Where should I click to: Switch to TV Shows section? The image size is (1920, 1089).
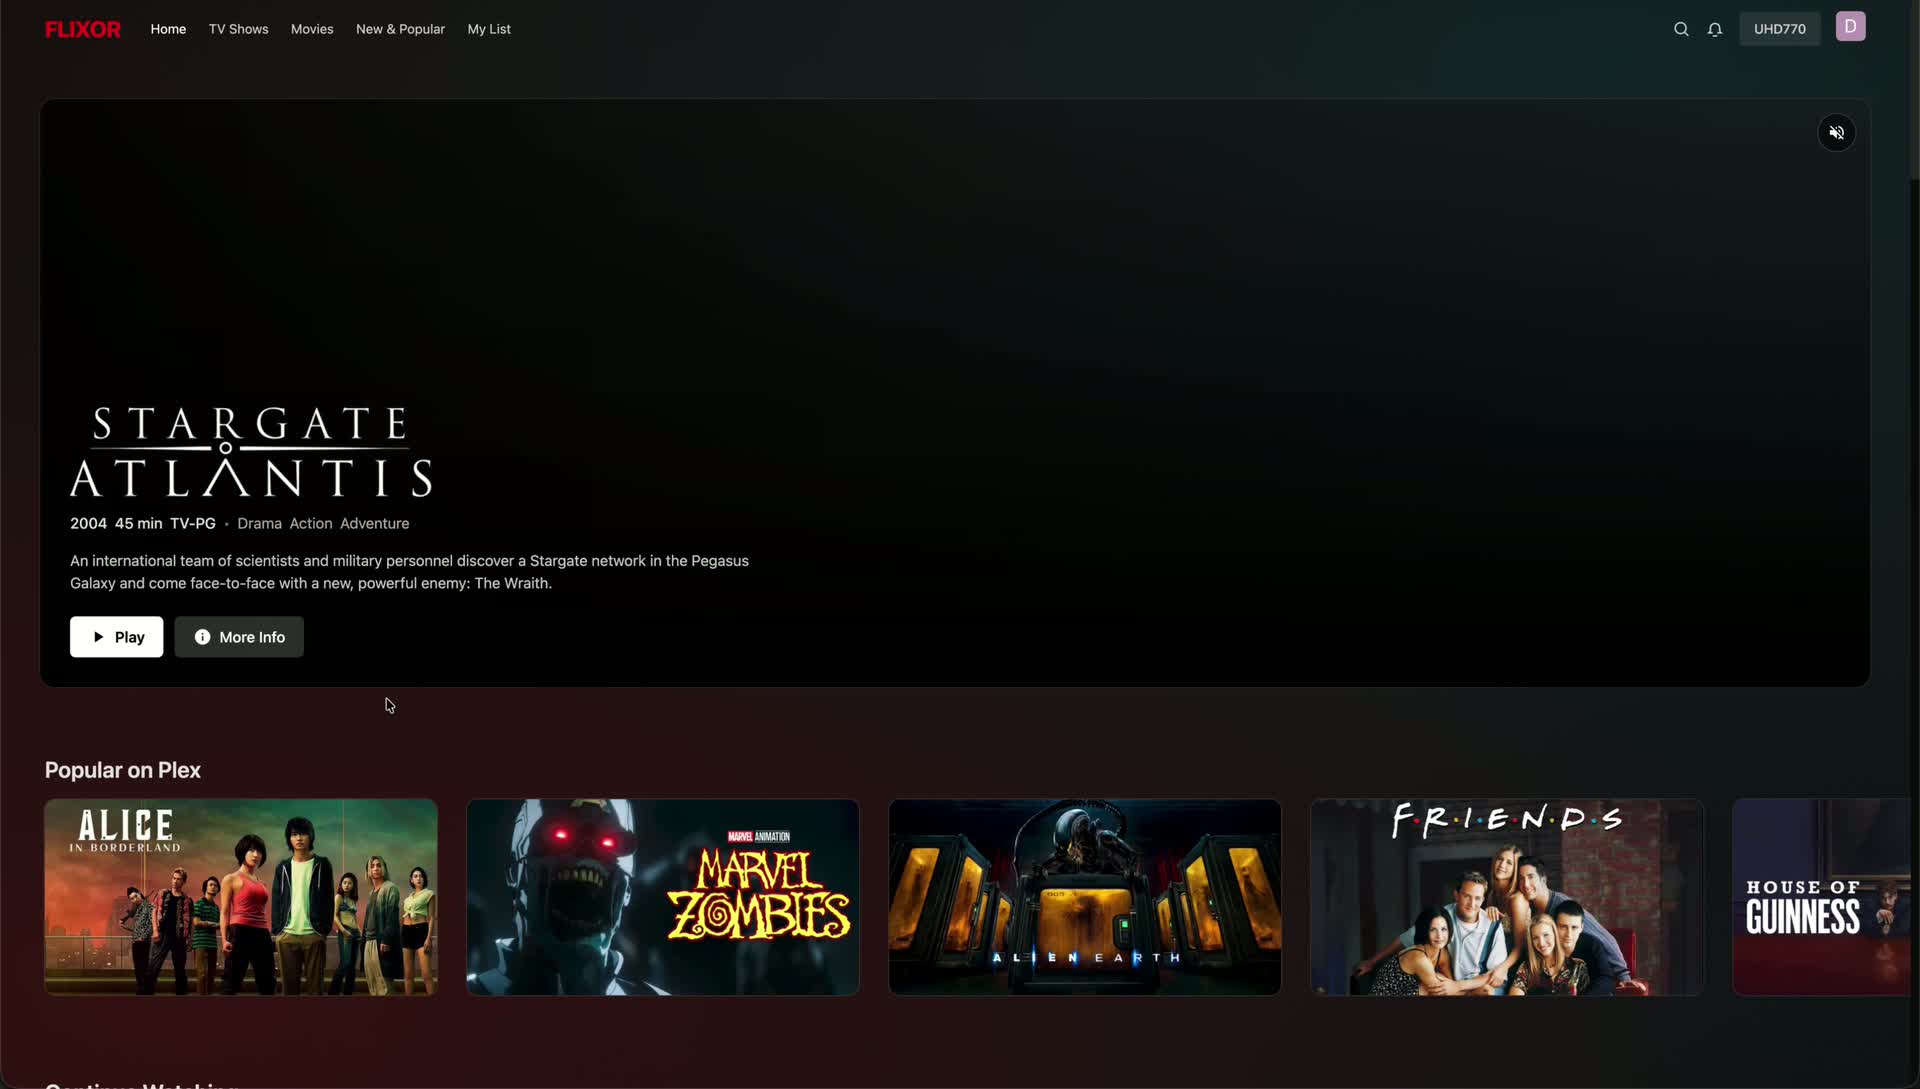(238, 29)
